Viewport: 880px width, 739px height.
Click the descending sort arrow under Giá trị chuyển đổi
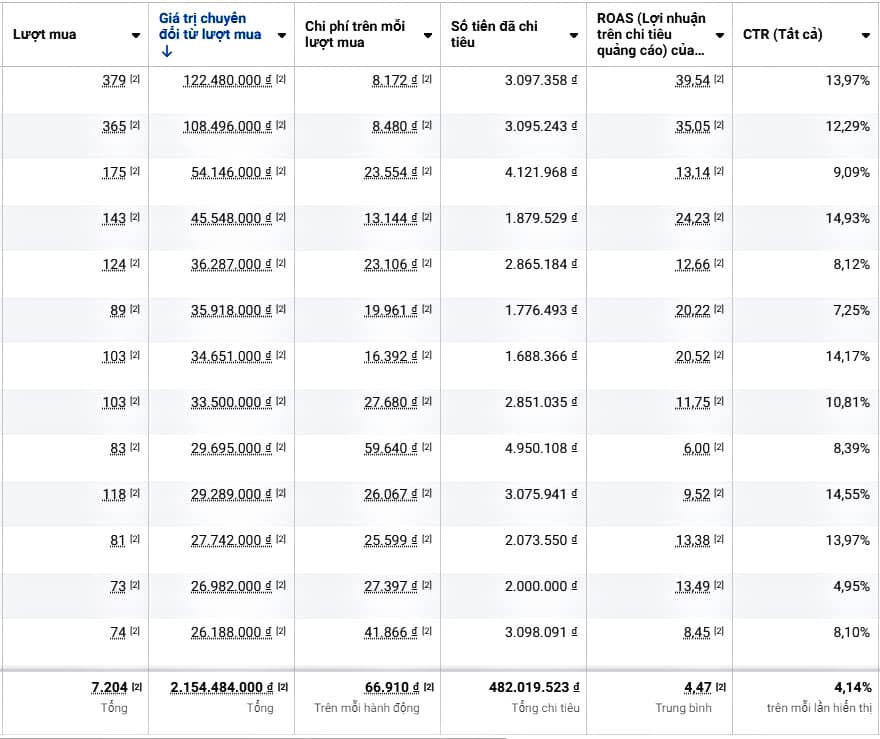165,52
